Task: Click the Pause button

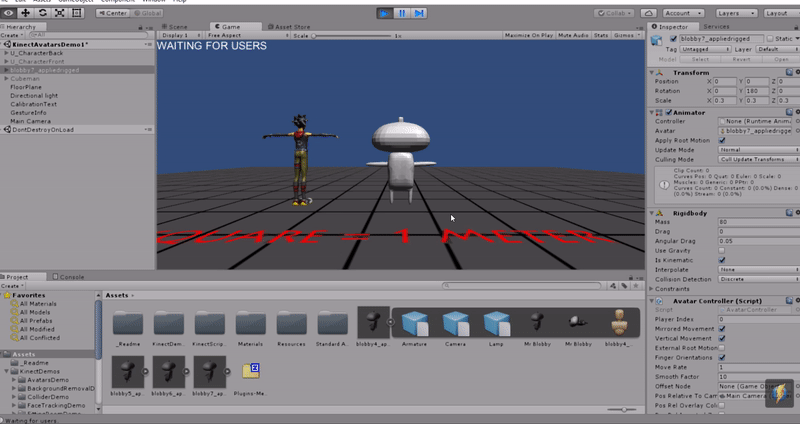Action: [402, 13]
